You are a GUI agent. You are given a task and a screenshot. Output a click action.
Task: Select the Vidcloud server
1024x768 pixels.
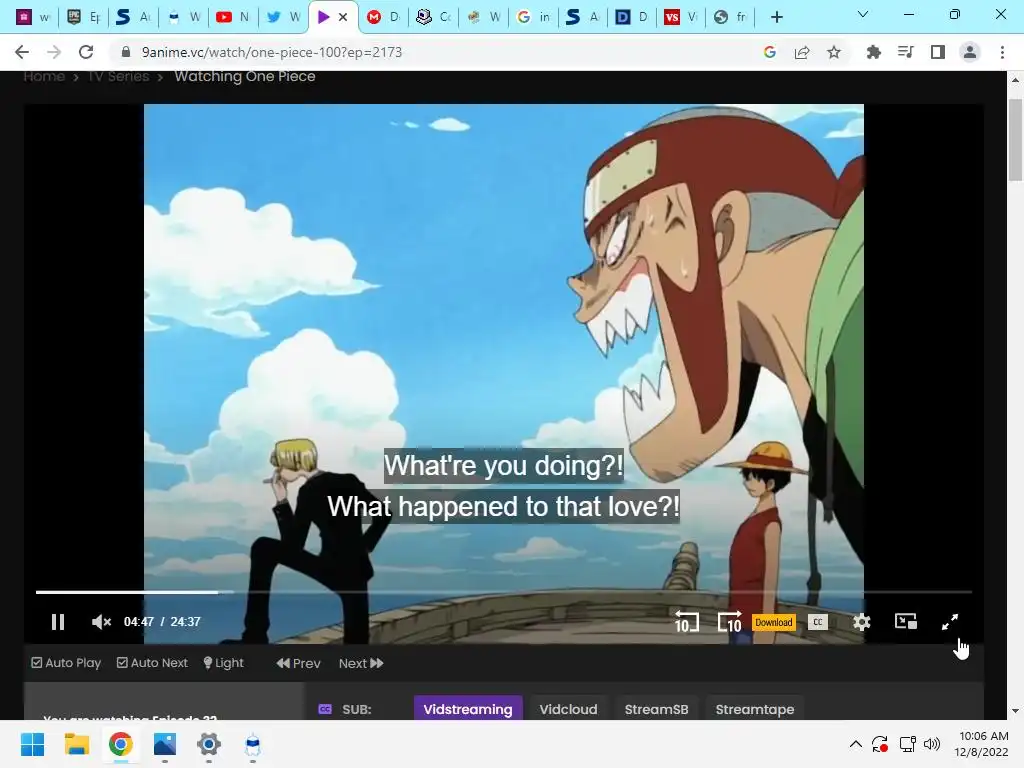[568, 709]
